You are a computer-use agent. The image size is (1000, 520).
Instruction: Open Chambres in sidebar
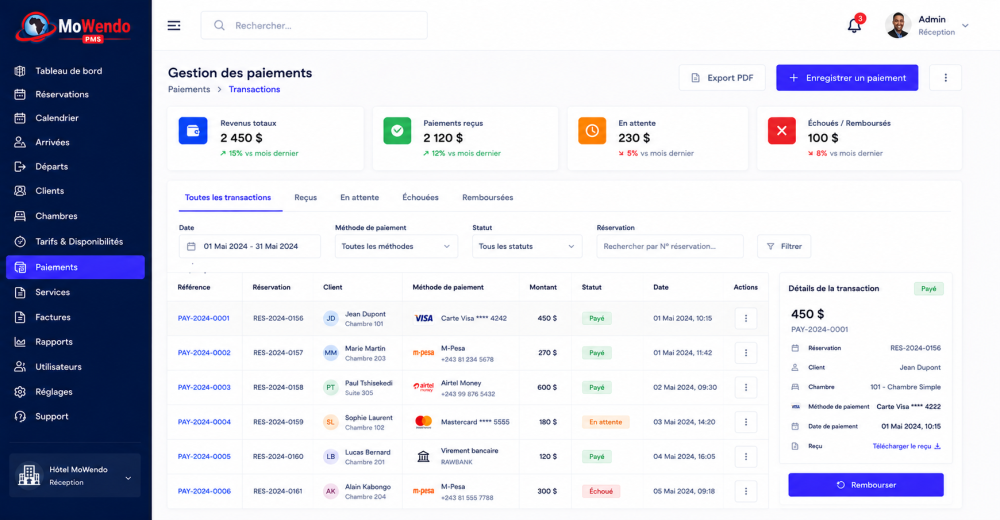pyautogui.click(x=75, y=216)
